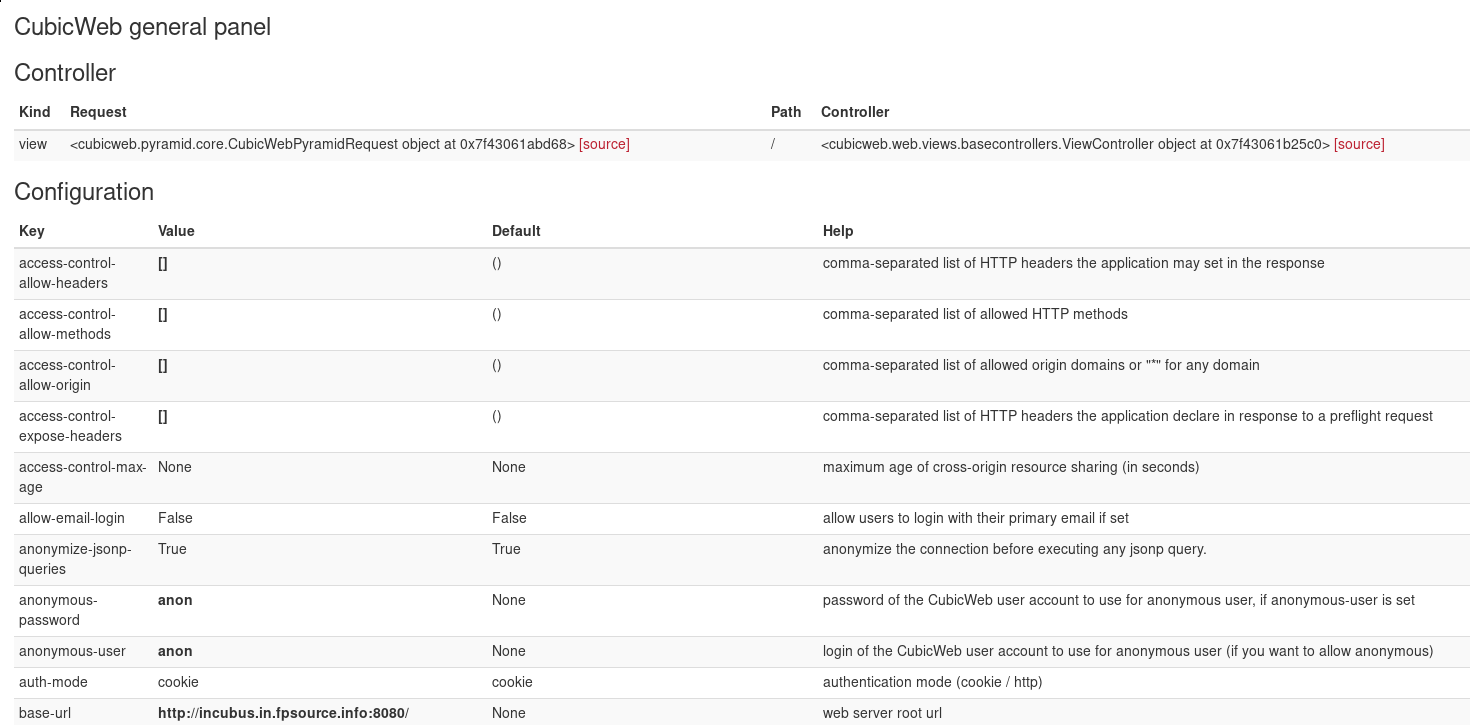Click help text about allowed HTTP methods

click(975, 314)
